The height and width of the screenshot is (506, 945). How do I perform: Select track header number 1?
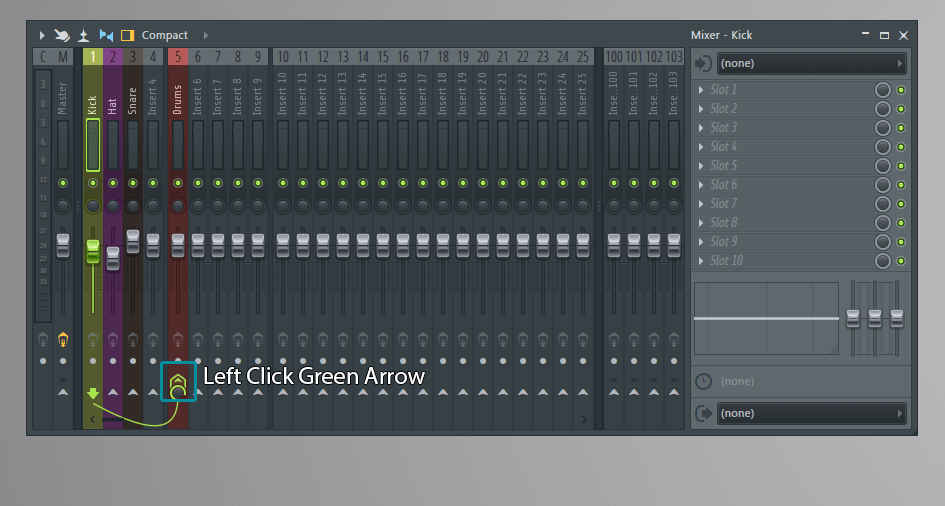93,57
